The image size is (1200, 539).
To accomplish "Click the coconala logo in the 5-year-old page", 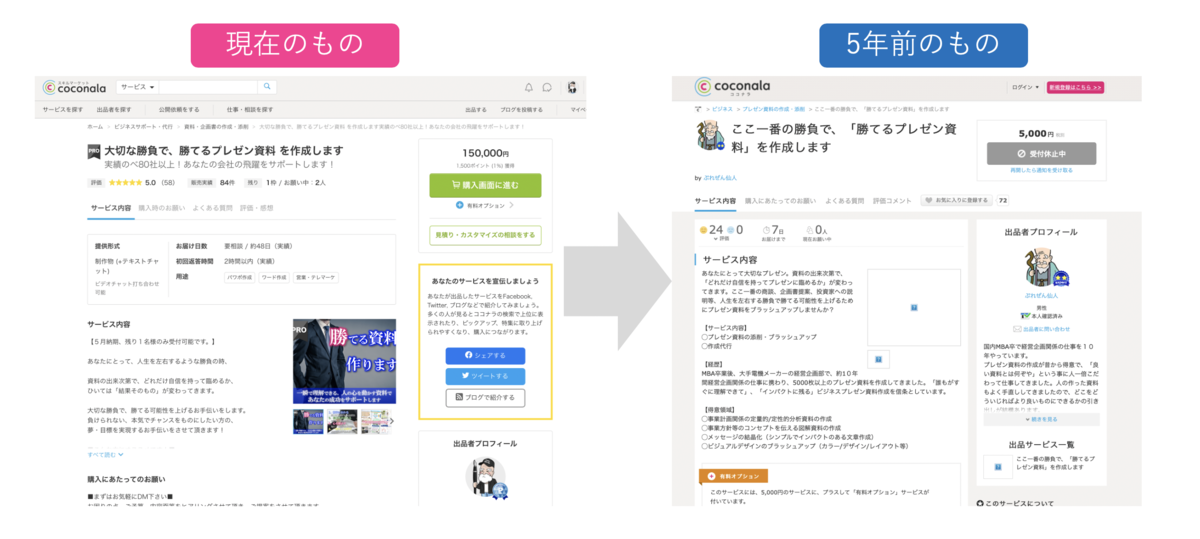I will click(x=735, y=87).
